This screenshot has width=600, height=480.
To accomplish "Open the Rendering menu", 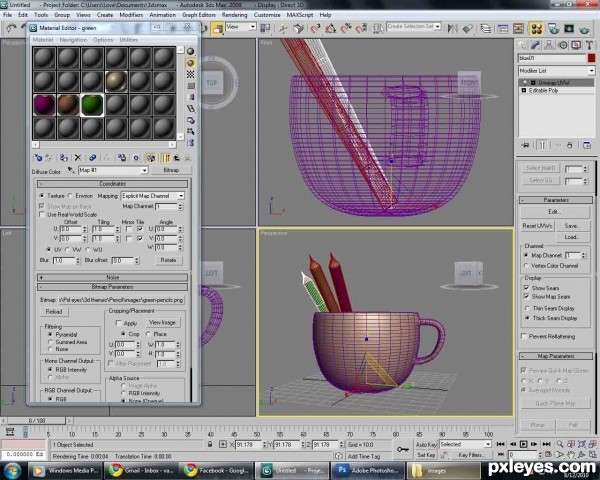I will click(x=234, y=15).
